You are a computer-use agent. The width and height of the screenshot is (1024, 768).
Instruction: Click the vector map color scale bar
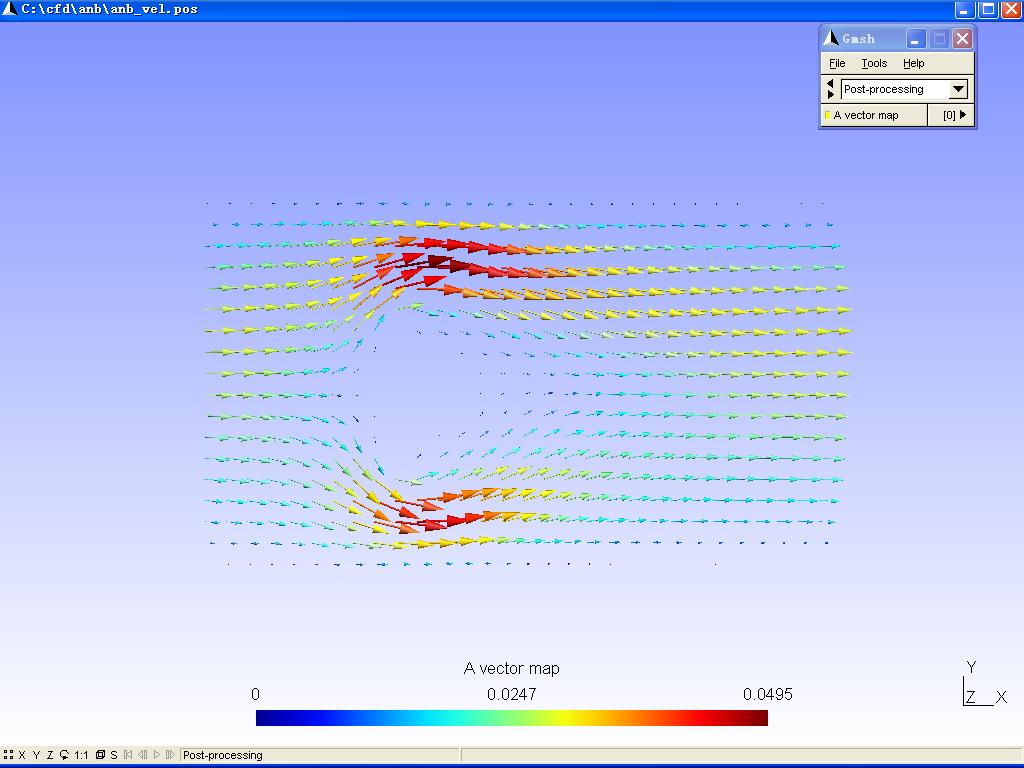(x=511, y=718)
